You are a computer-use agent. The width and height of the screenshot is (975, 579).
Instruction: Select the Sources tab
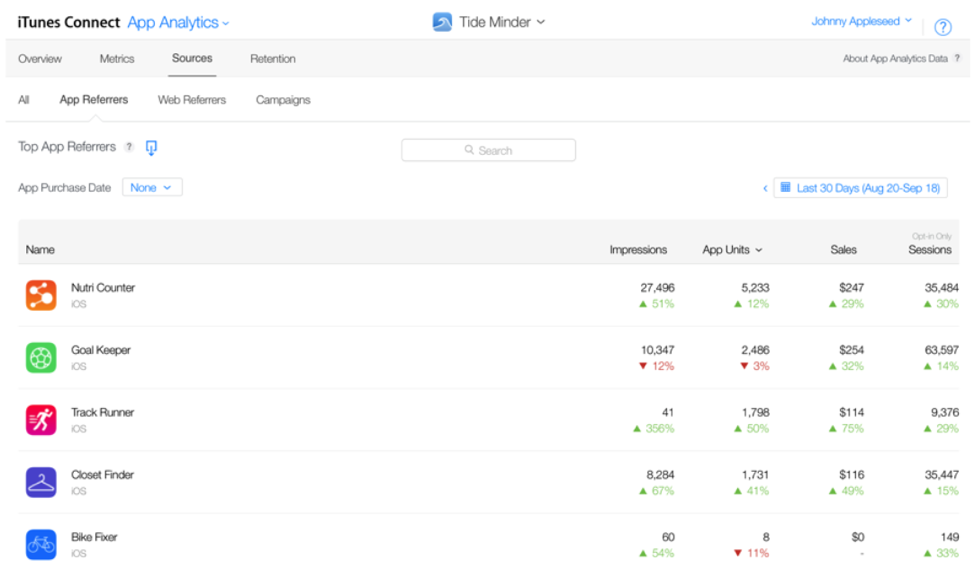point(192,58)
